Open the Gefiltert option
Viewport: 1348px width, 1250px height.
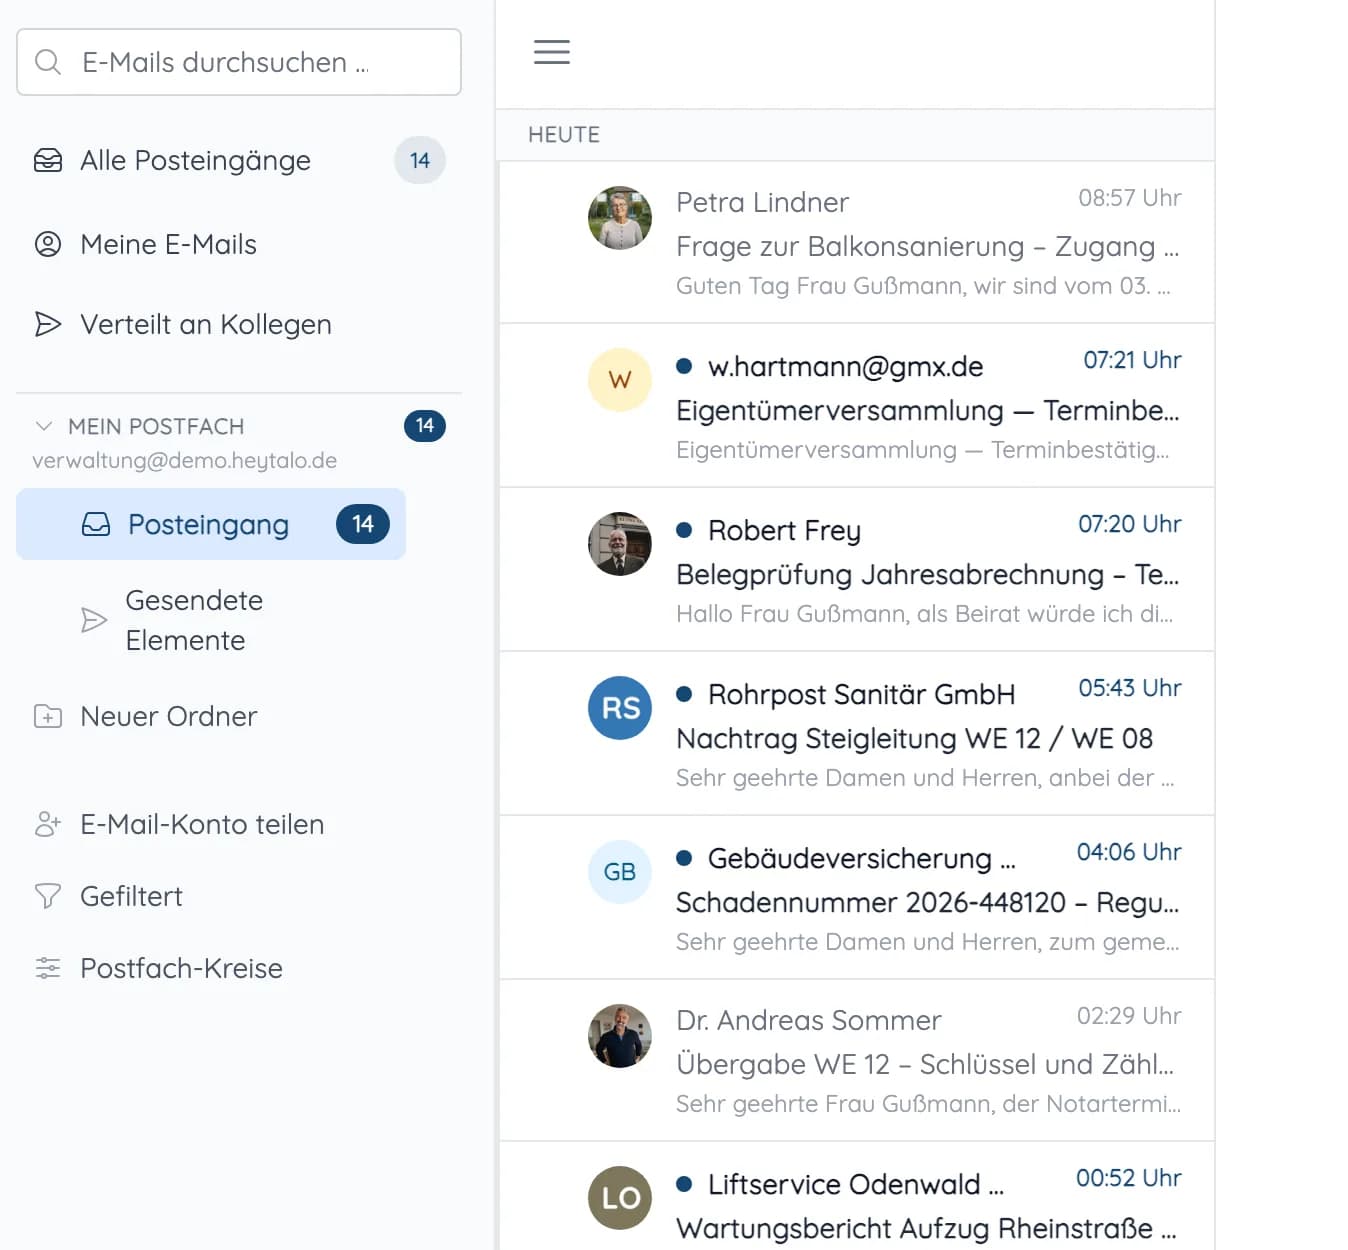coord(239,896)
